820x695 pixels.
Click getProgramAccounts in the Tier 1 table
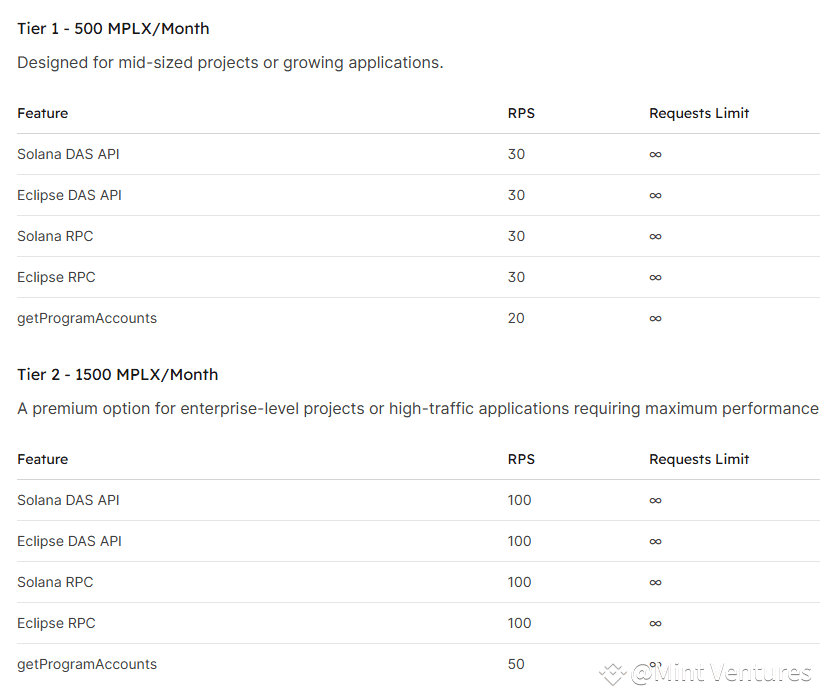pos(87,318)
